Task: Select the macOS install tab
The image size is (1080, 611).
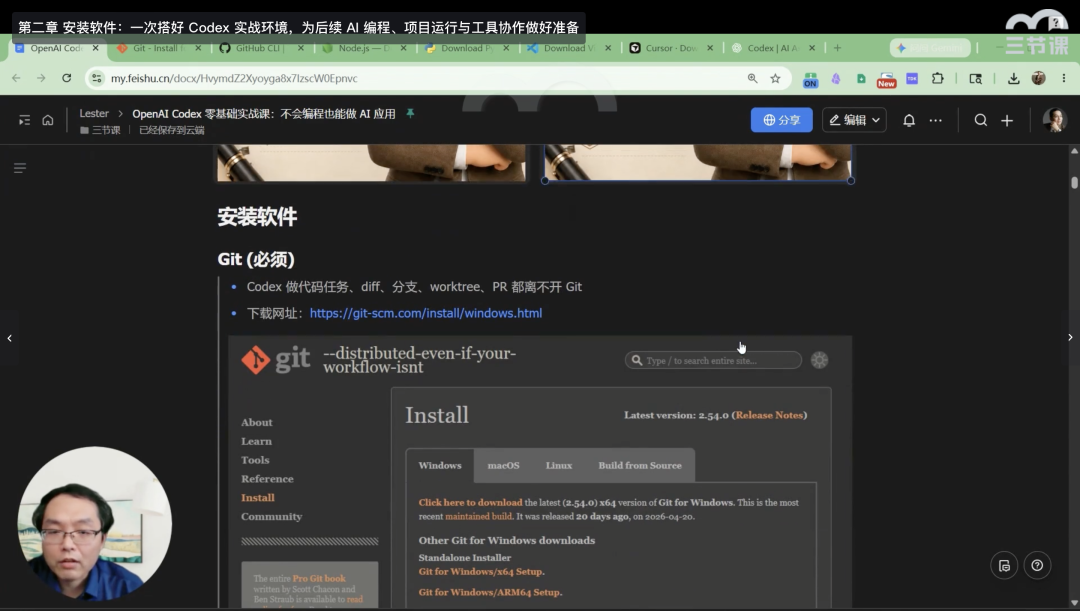Action: point(503,466)
